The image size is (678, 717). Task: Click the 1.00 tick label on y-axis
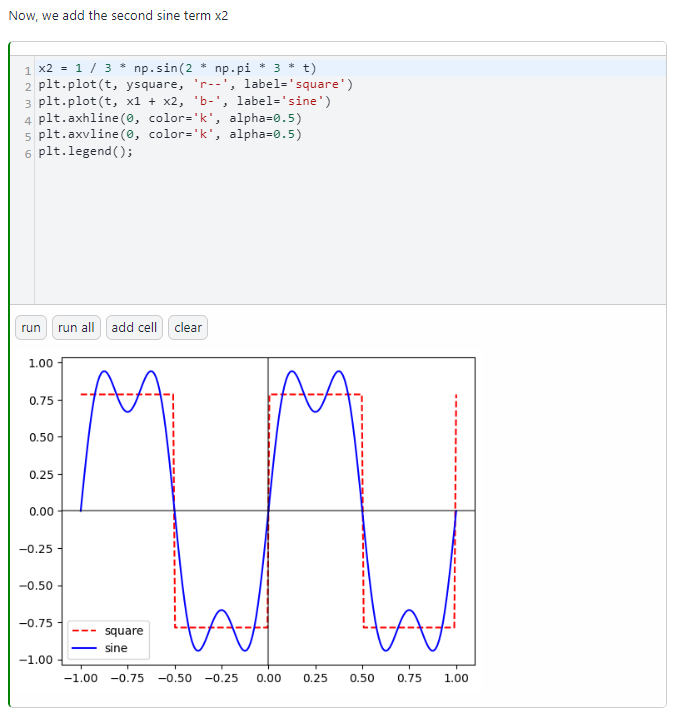tap(40, 362)
